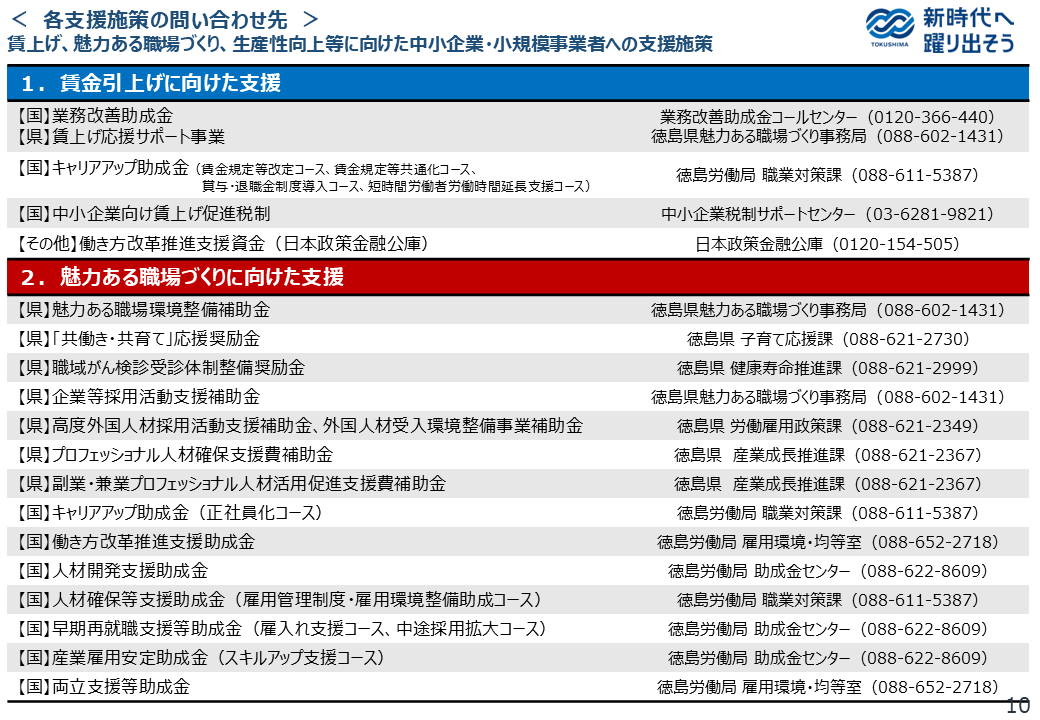Click 【県】賃上げ応援サポート事業 entry
This screenshot has width=1040, height=720.
(120, 137)
